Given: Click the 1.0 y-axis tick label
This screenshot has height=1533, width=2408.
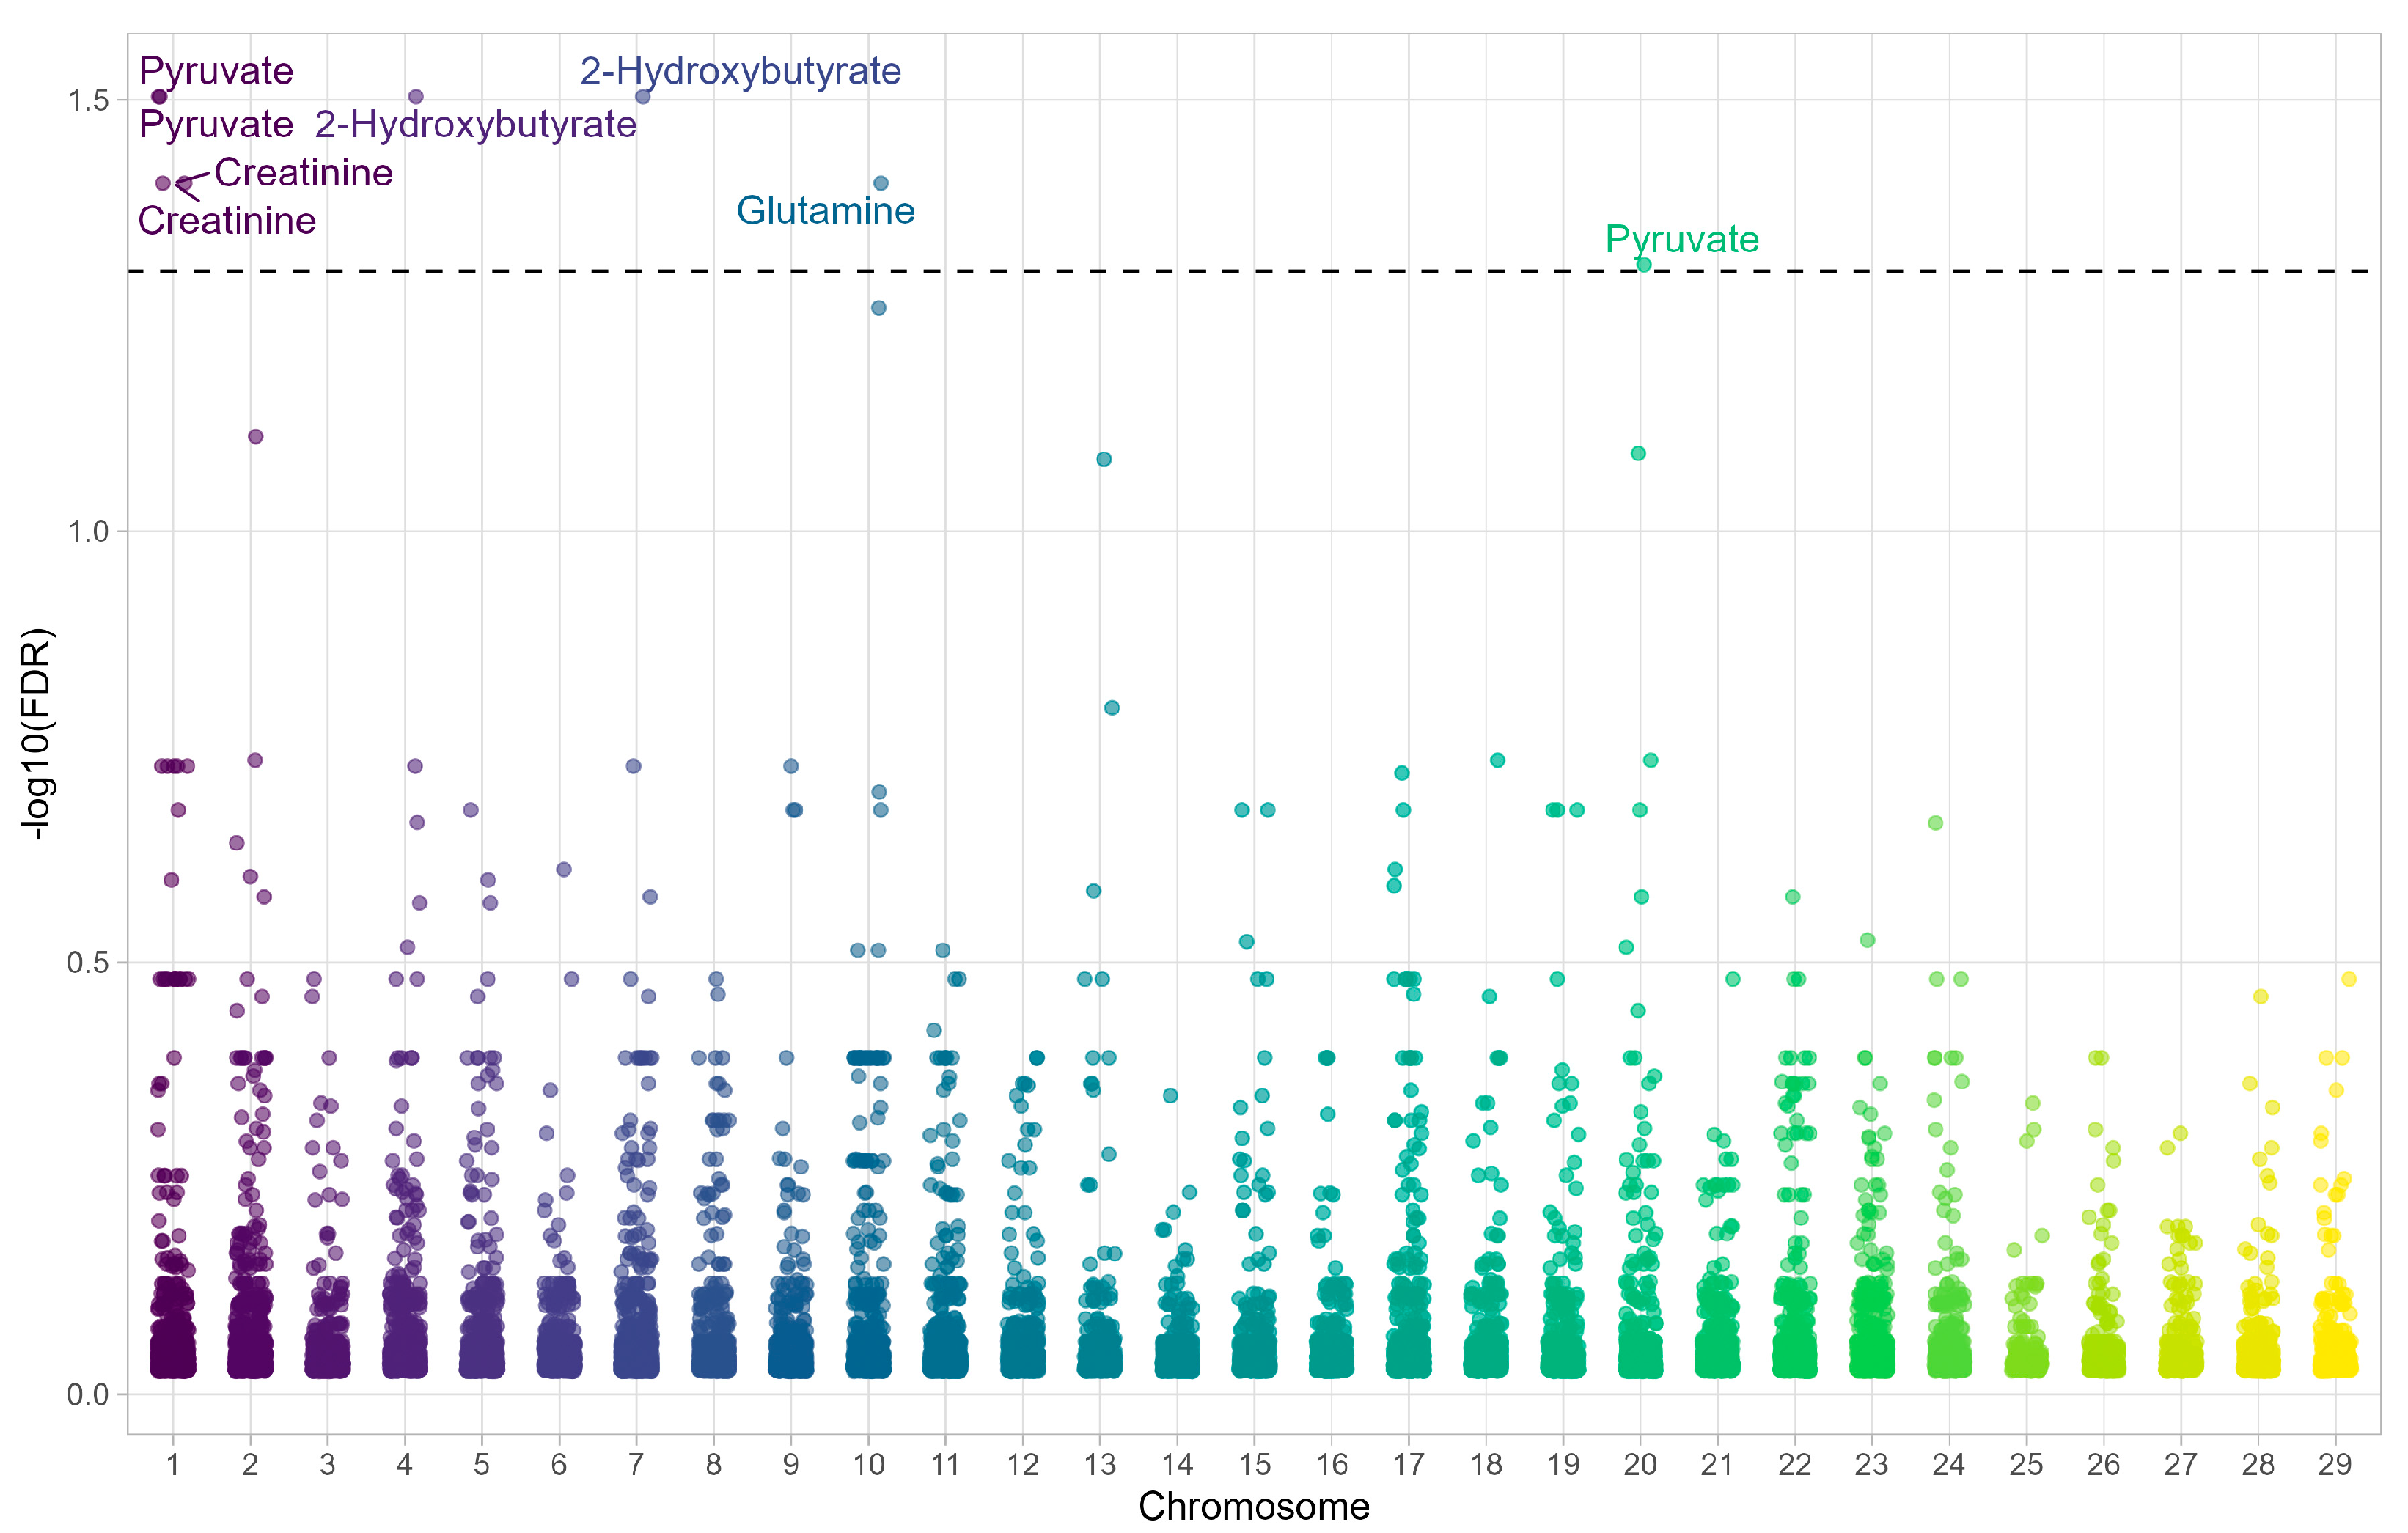Looking at the screenshot, I should tap(87, 531).
